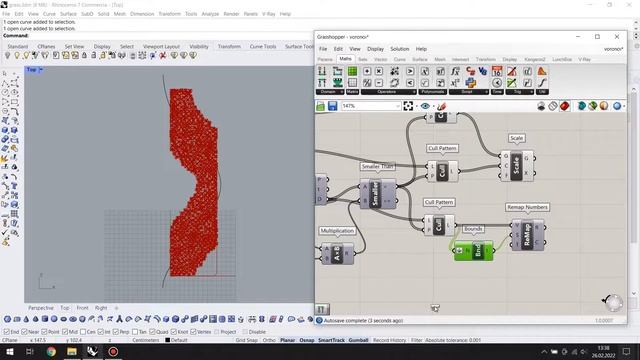The width and height of the screenshot is (640, 360).
Task: Insert a Python script component in Grasshopper
Action: point(471,82)
